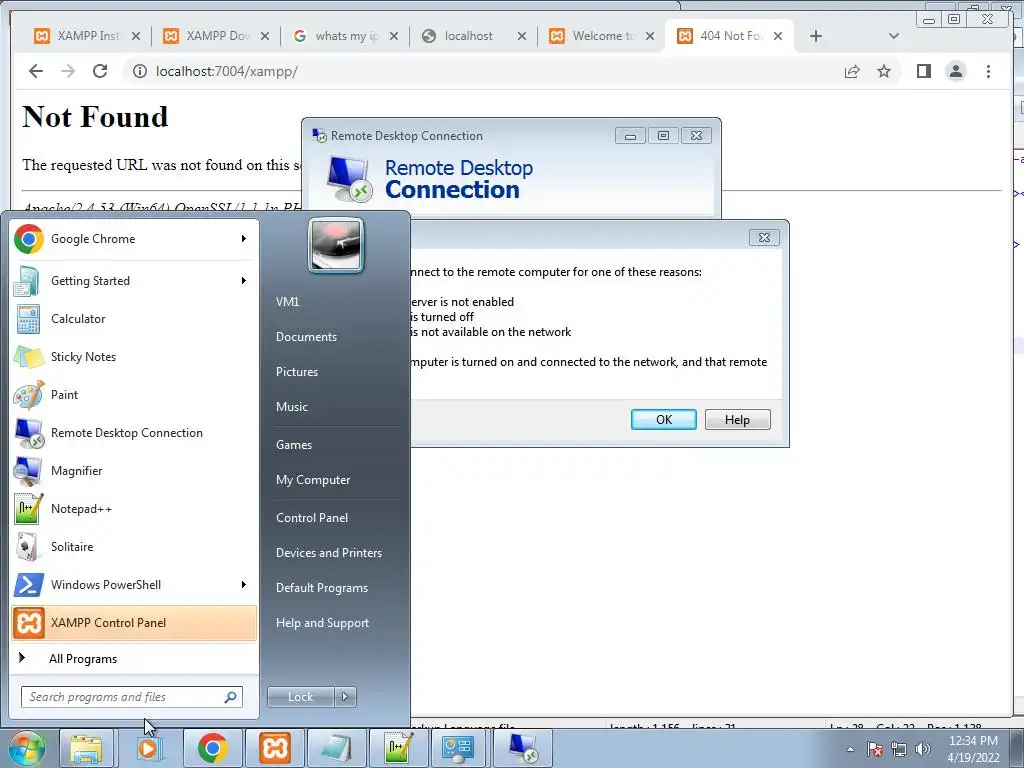Launch Getting Started from Start menu

pyautogui.click(x=134, y=281)
